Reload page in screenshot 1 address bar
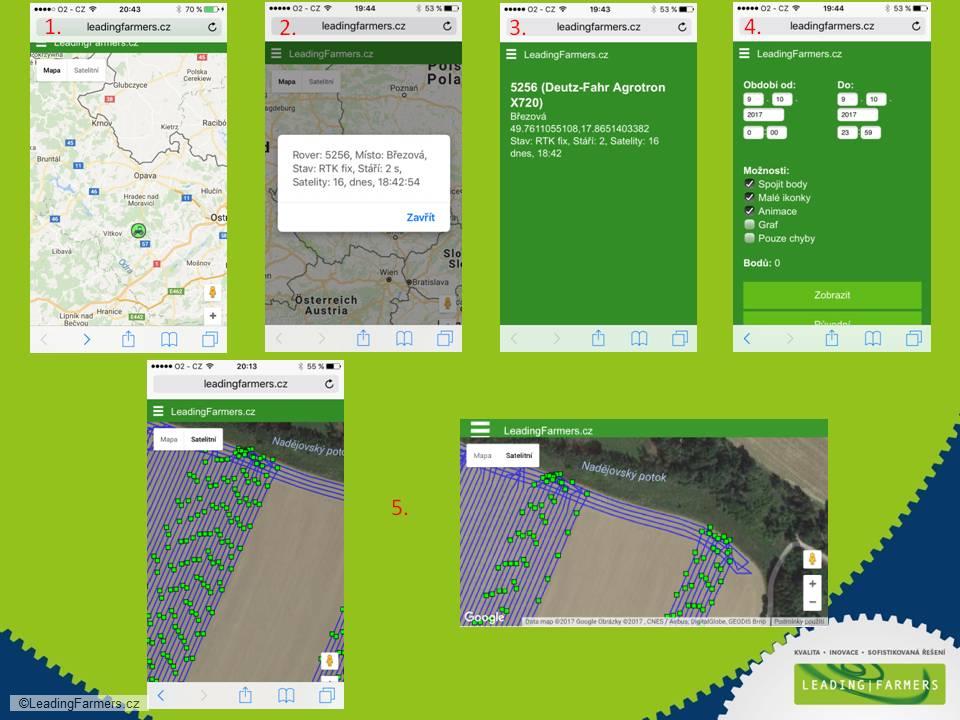960x720 pixels. 212,27
